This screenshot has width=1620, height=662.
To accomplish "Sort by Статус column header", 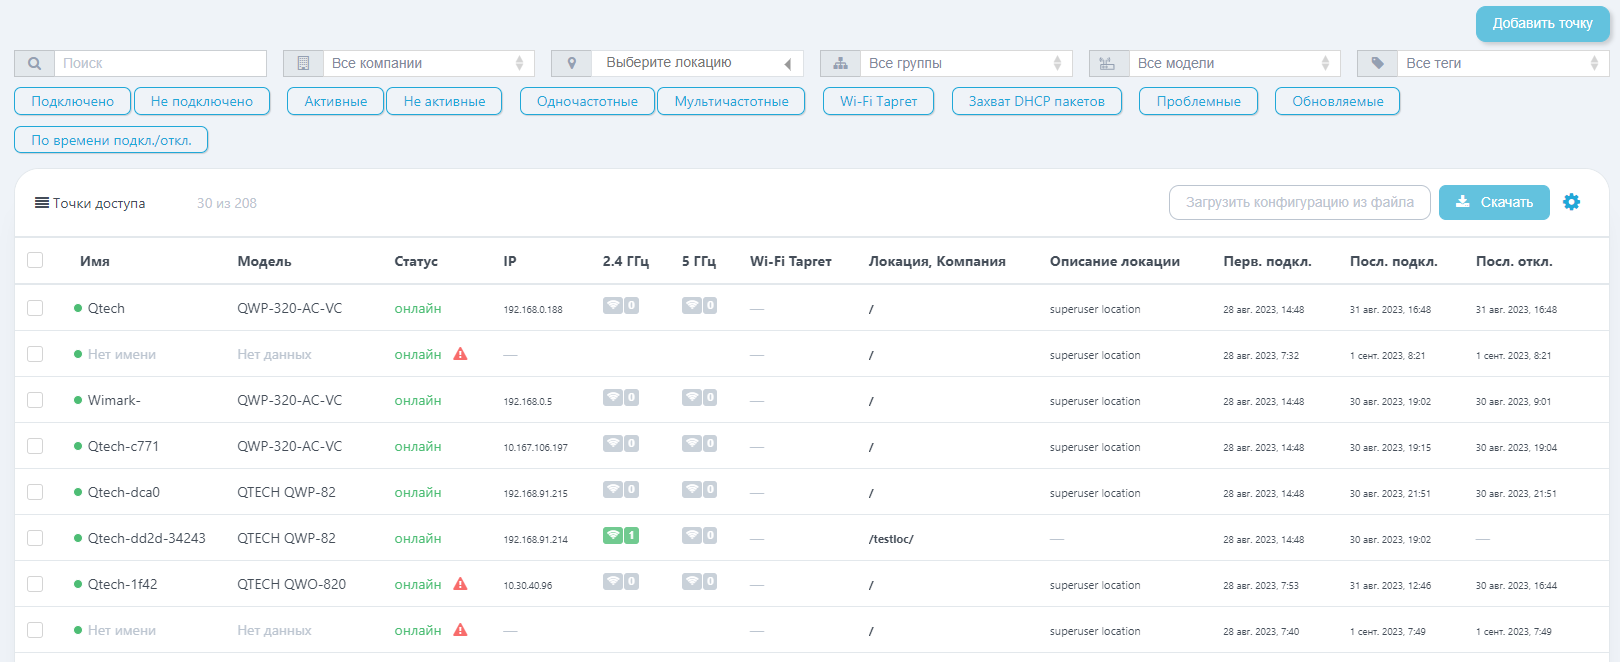I will [416, 261].
